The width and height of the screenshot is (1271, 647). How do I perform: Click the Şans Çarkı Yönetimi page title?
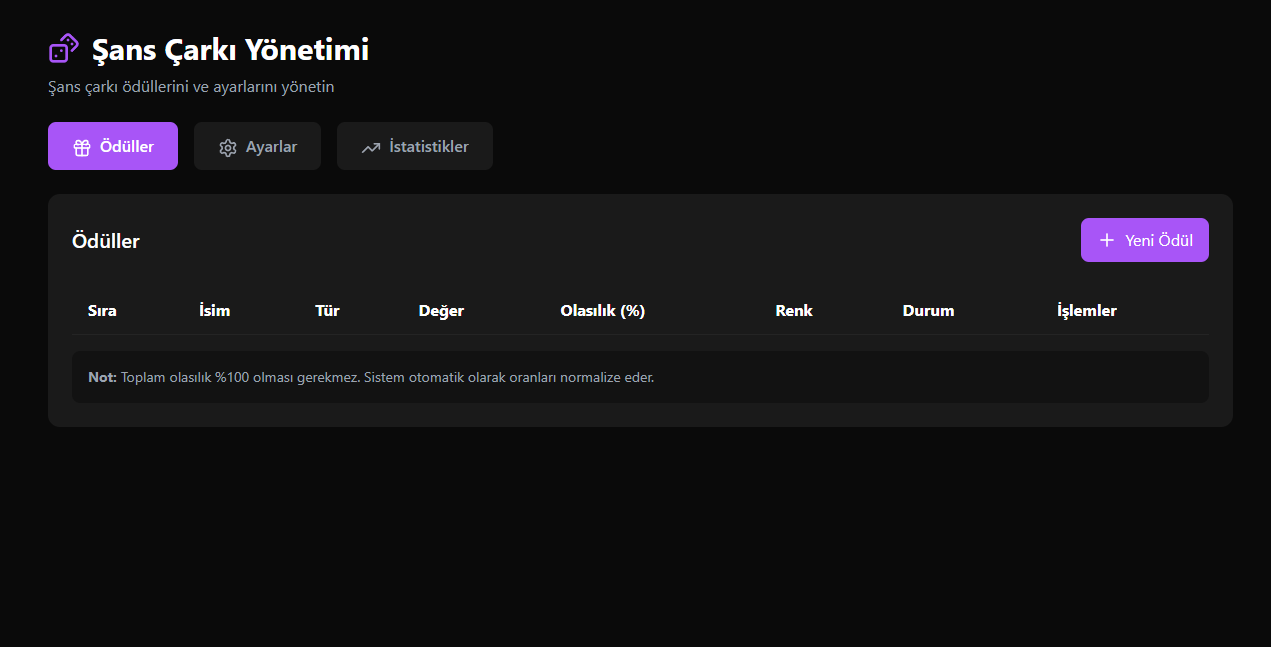(x=230, y=49)
